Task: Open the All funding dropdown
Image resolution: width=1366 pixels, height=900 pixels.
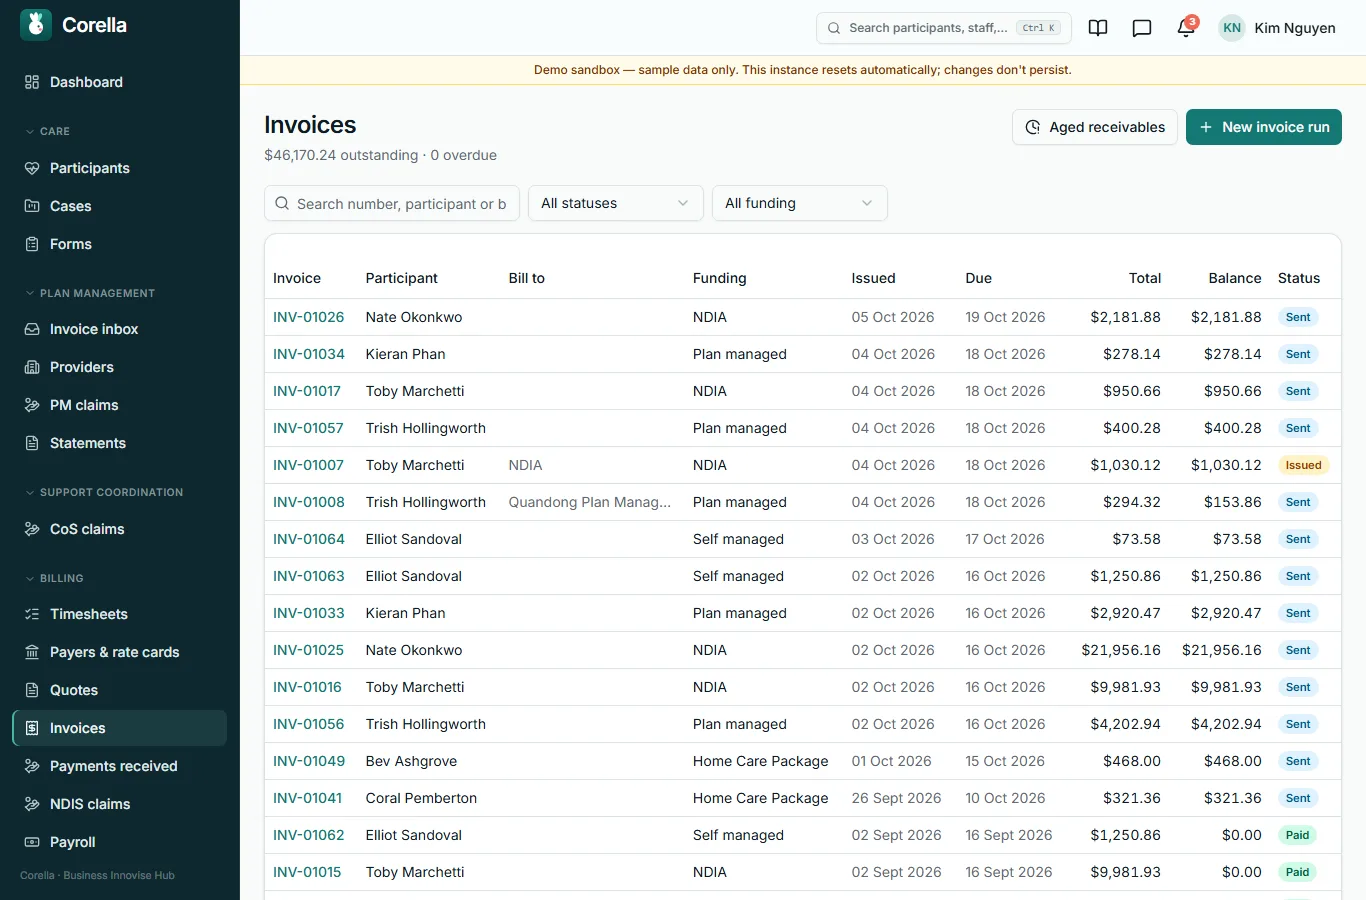Action: click(800, 203)
